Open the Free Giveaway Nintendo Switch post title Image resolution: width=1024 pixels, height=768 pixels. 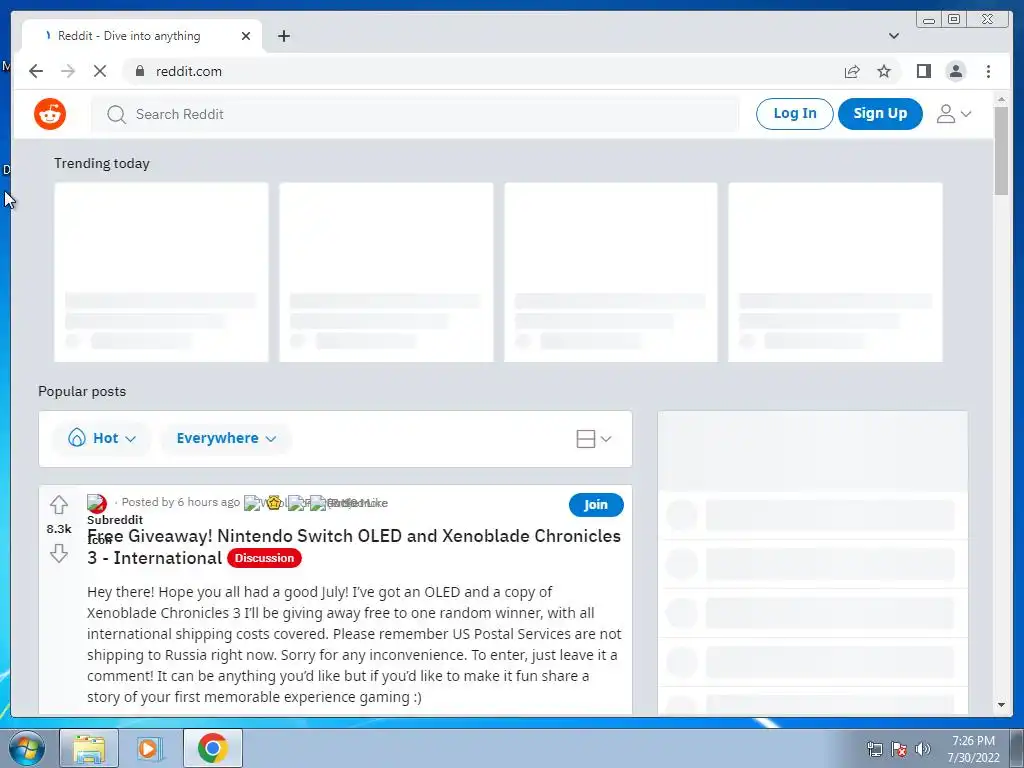pyautogui.click(x=354, y=547)
